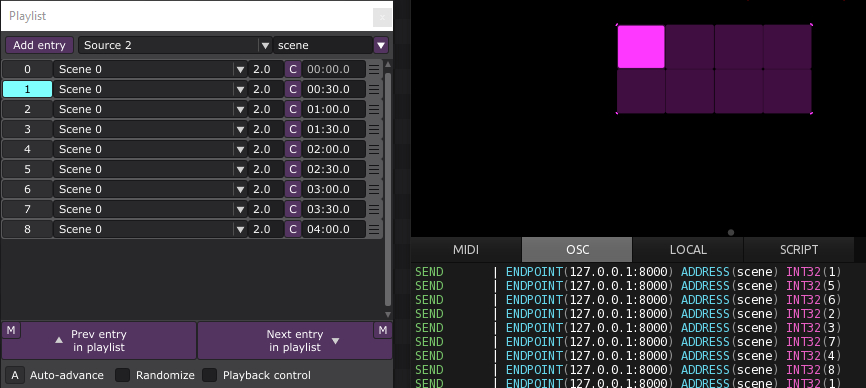Click the 01:30.0 time field of entry 3
Image resolution: width=866 pixels, height=388 pixels.
334,129
